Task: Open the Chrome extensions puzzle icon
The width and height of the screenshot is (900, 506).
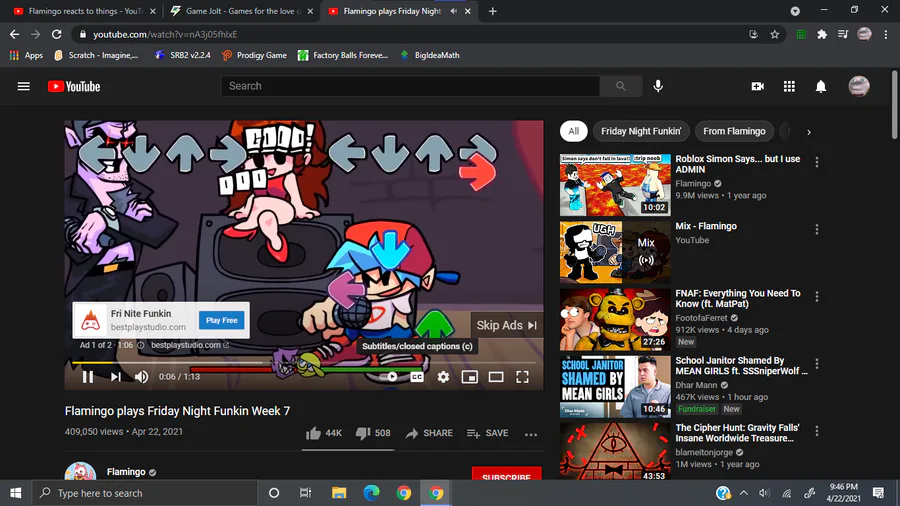Action: (x=822, y=34)
